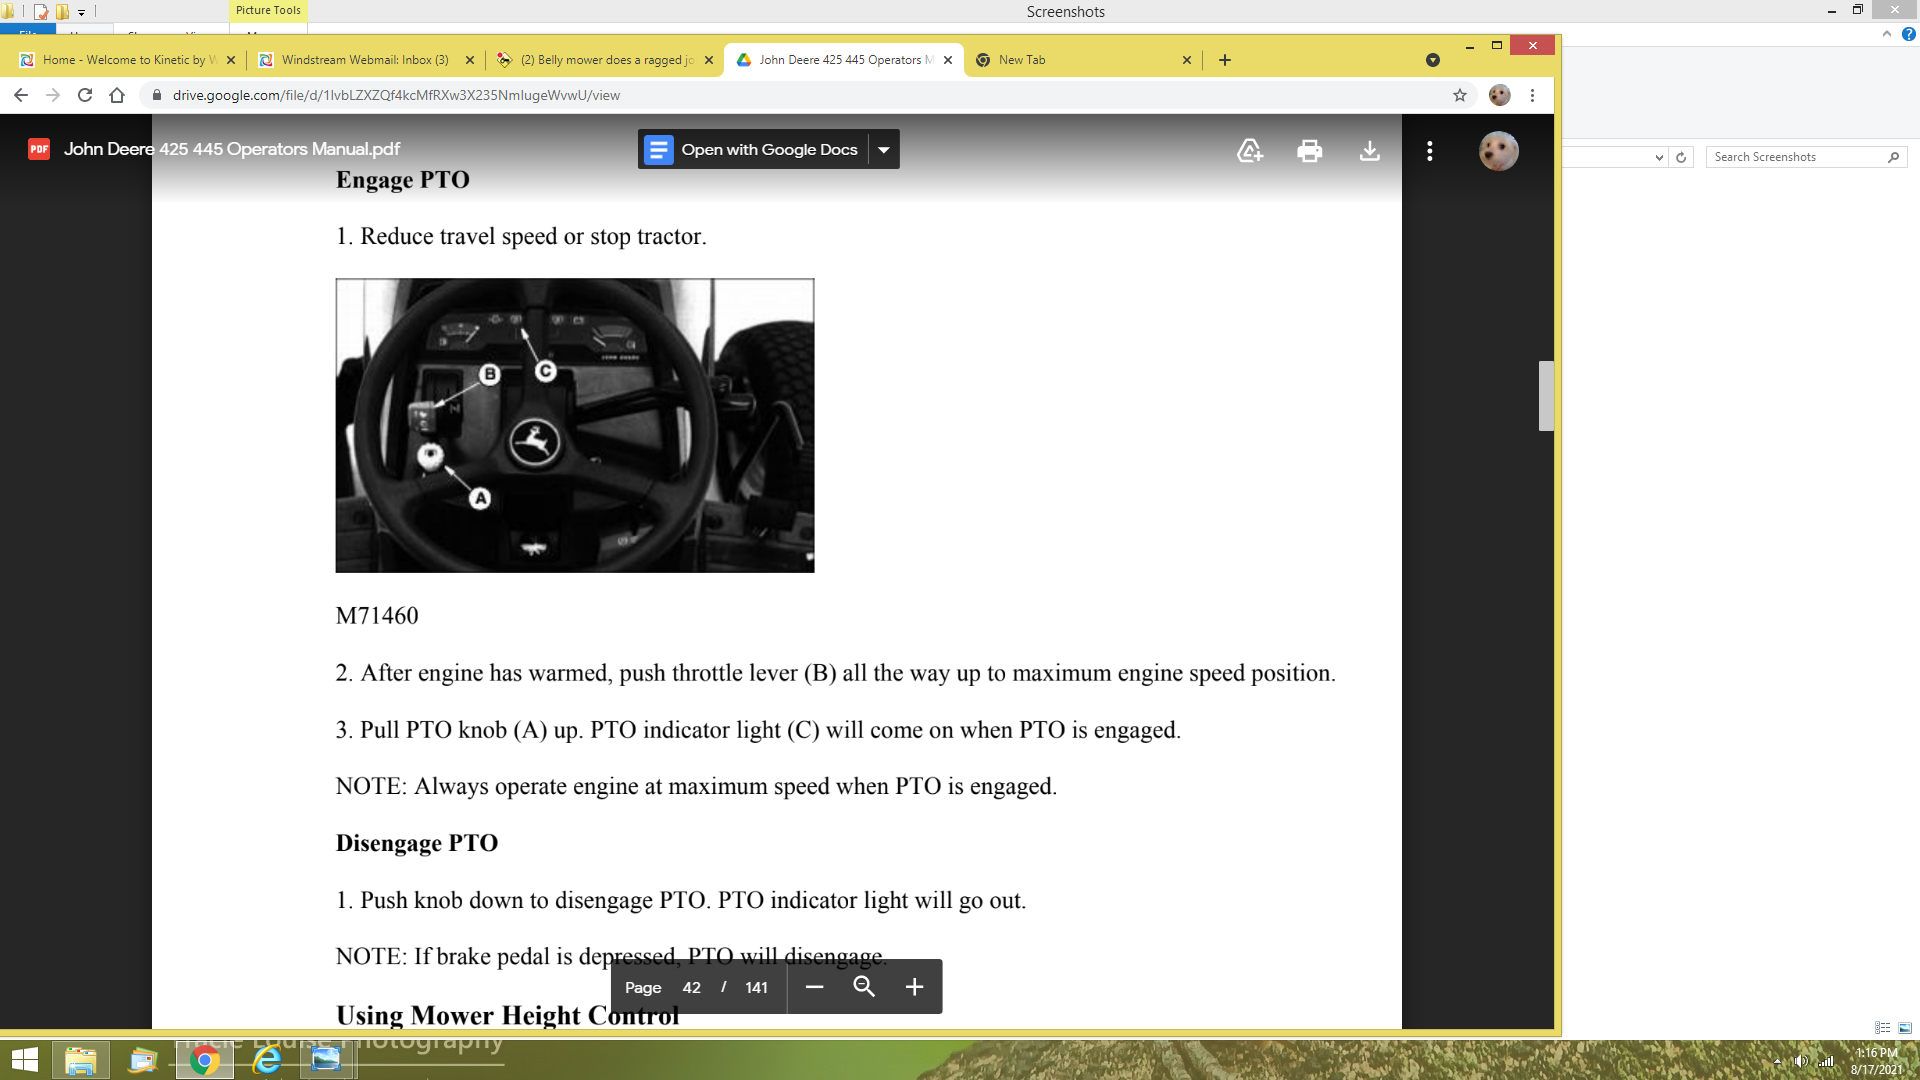
Task: Expand the Open with dropdown arrow
Action: point(884,150)
